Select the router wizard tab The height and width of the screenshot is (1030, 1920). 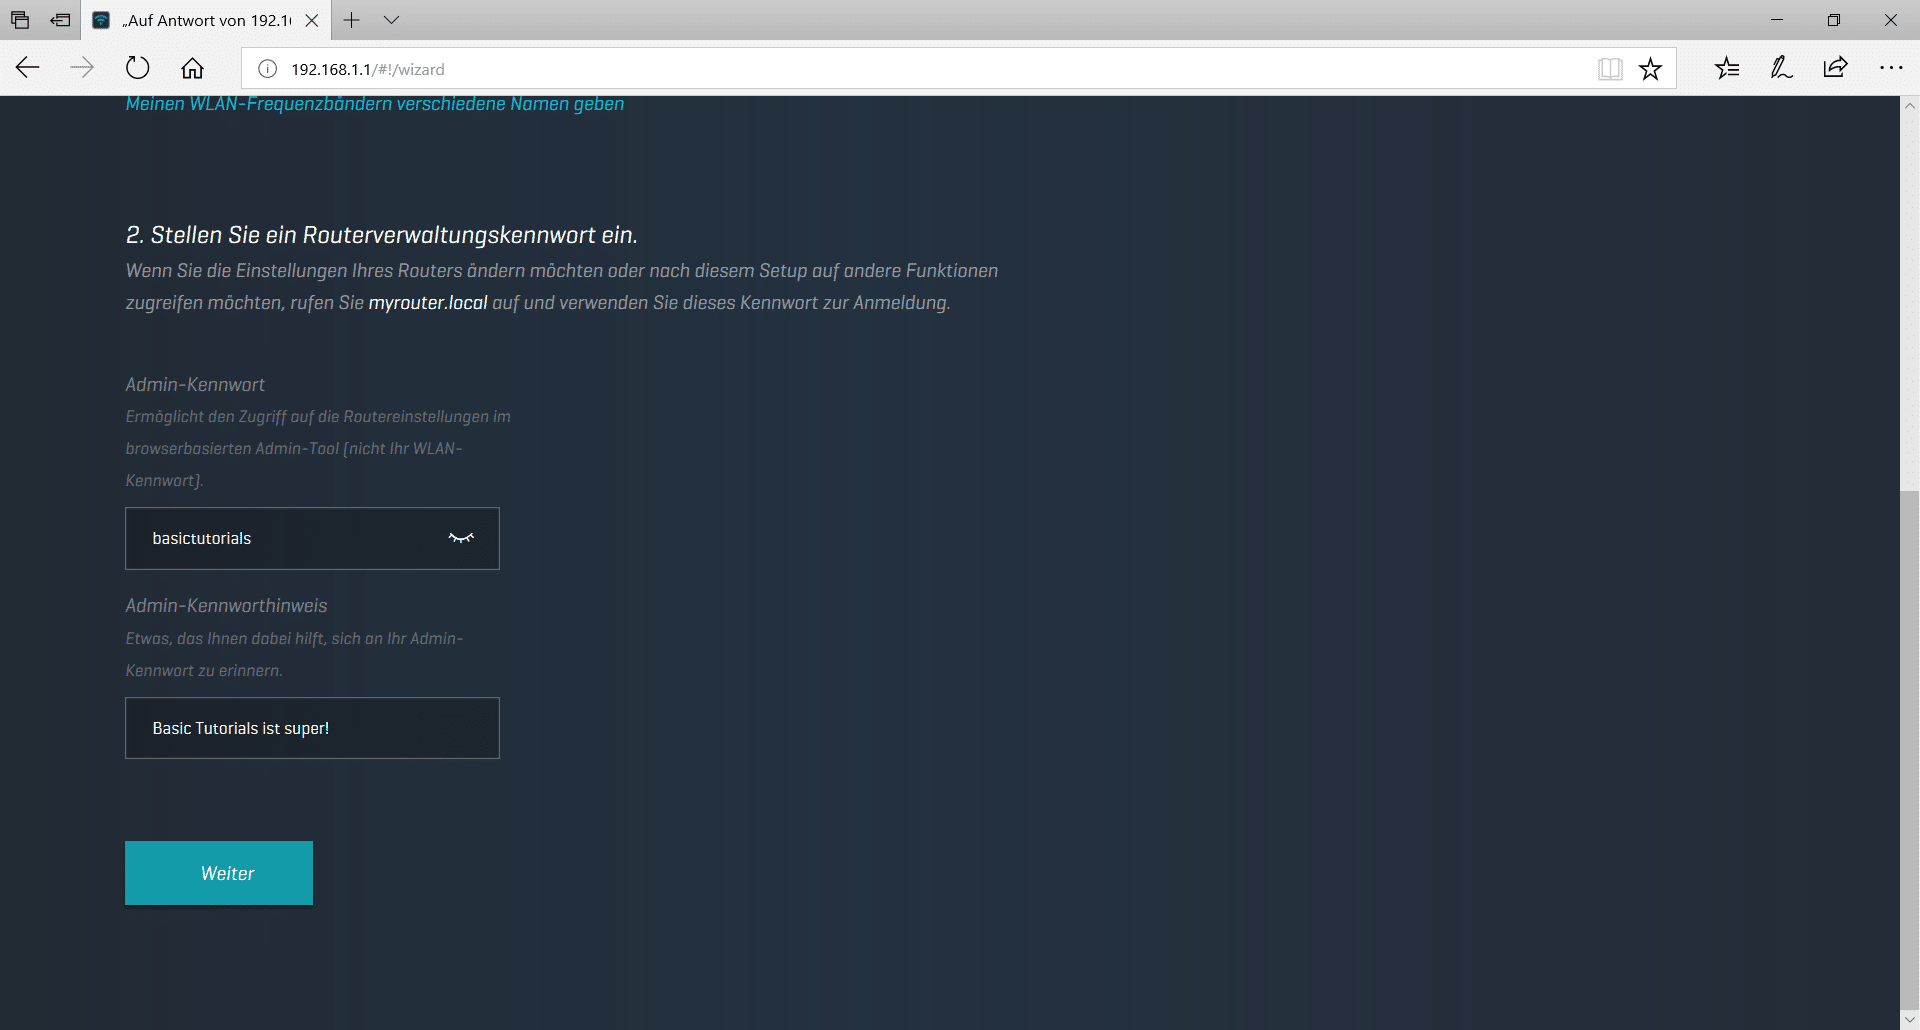tap(200, 20)
